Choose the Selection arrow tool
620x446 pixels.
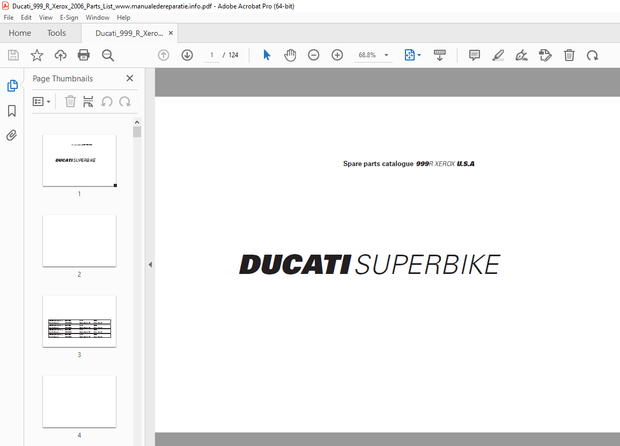point(267,55)
